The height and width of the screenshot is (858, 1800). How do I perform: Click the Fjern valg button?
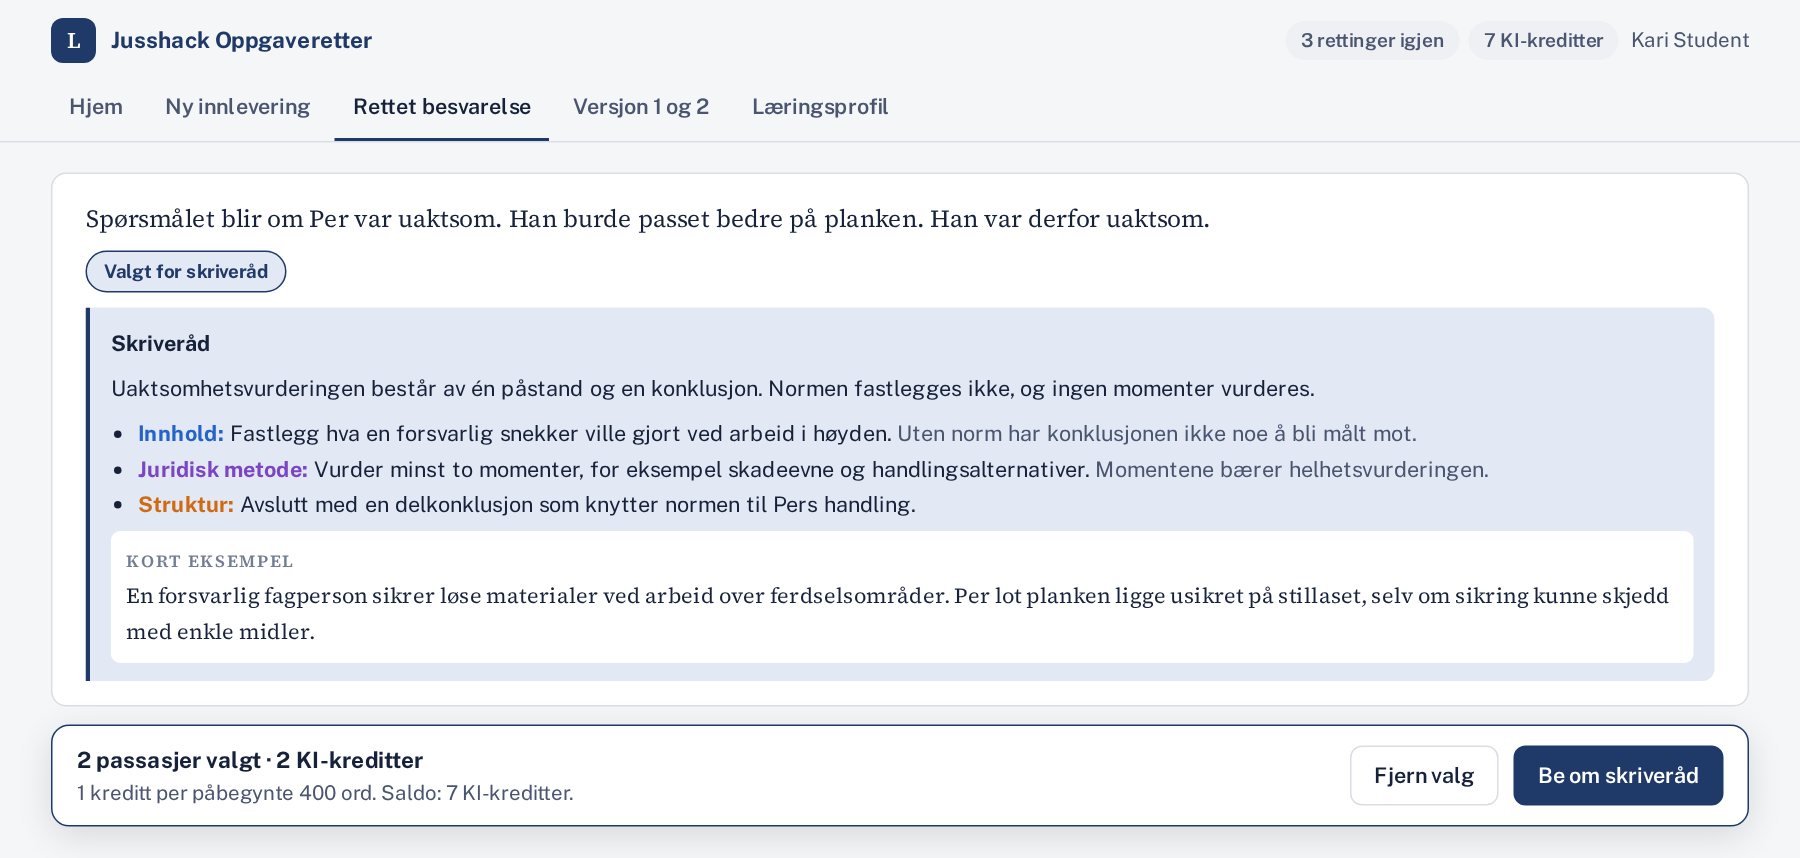tap(1424, 775)
